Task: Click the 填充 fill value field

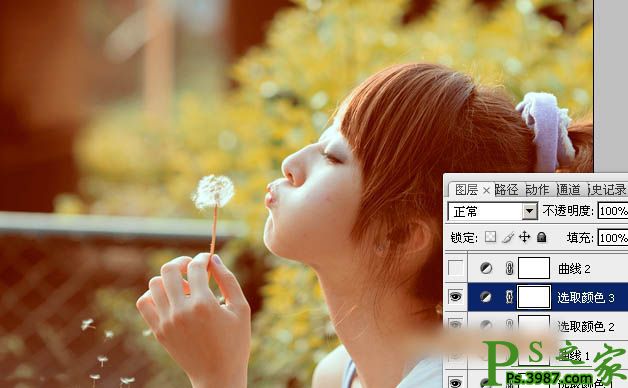Action: (612, 238)
